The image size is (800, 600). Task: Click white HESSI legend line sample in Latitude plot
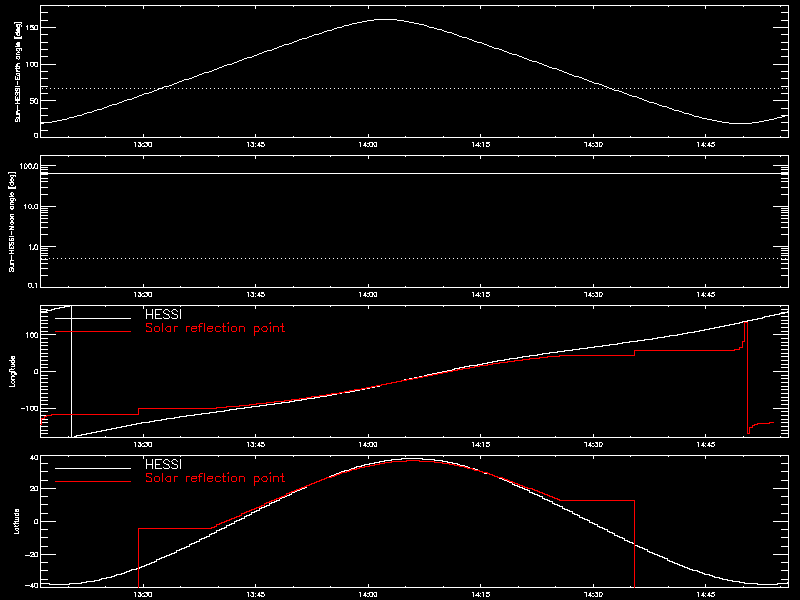pos(93,468)
